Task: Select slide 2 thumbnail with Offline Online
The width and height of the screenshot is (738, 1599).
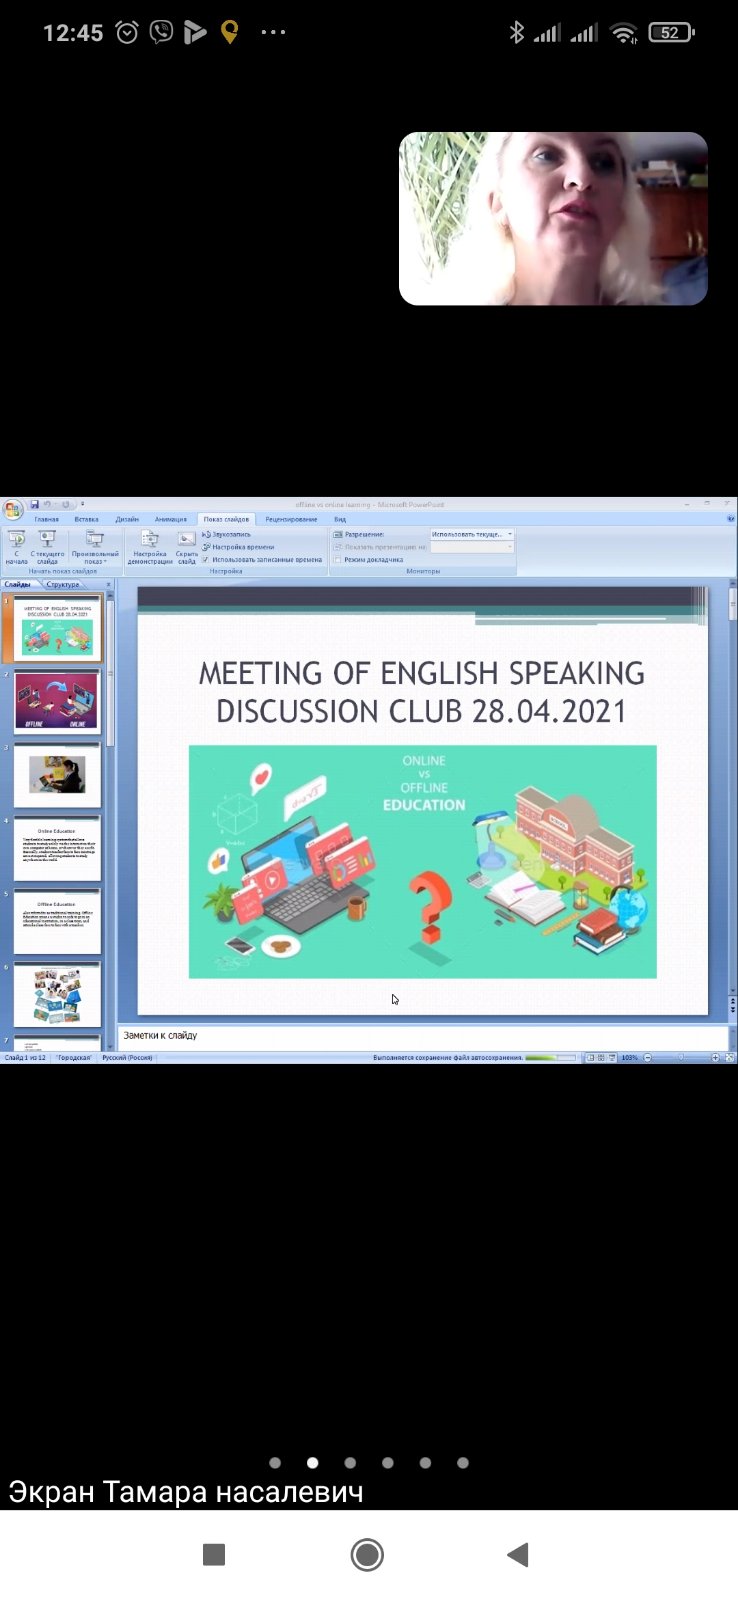Action: coord(57,701)
